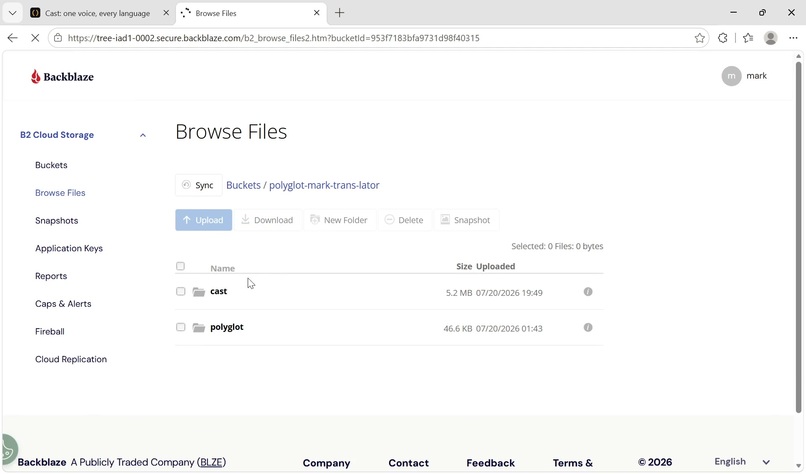The width and height of the screenshot is (806, 474).
Task: Open polyglot-mark-trans-lator breadcrumb
Action: pyautogui.click(x=324, y=185)
